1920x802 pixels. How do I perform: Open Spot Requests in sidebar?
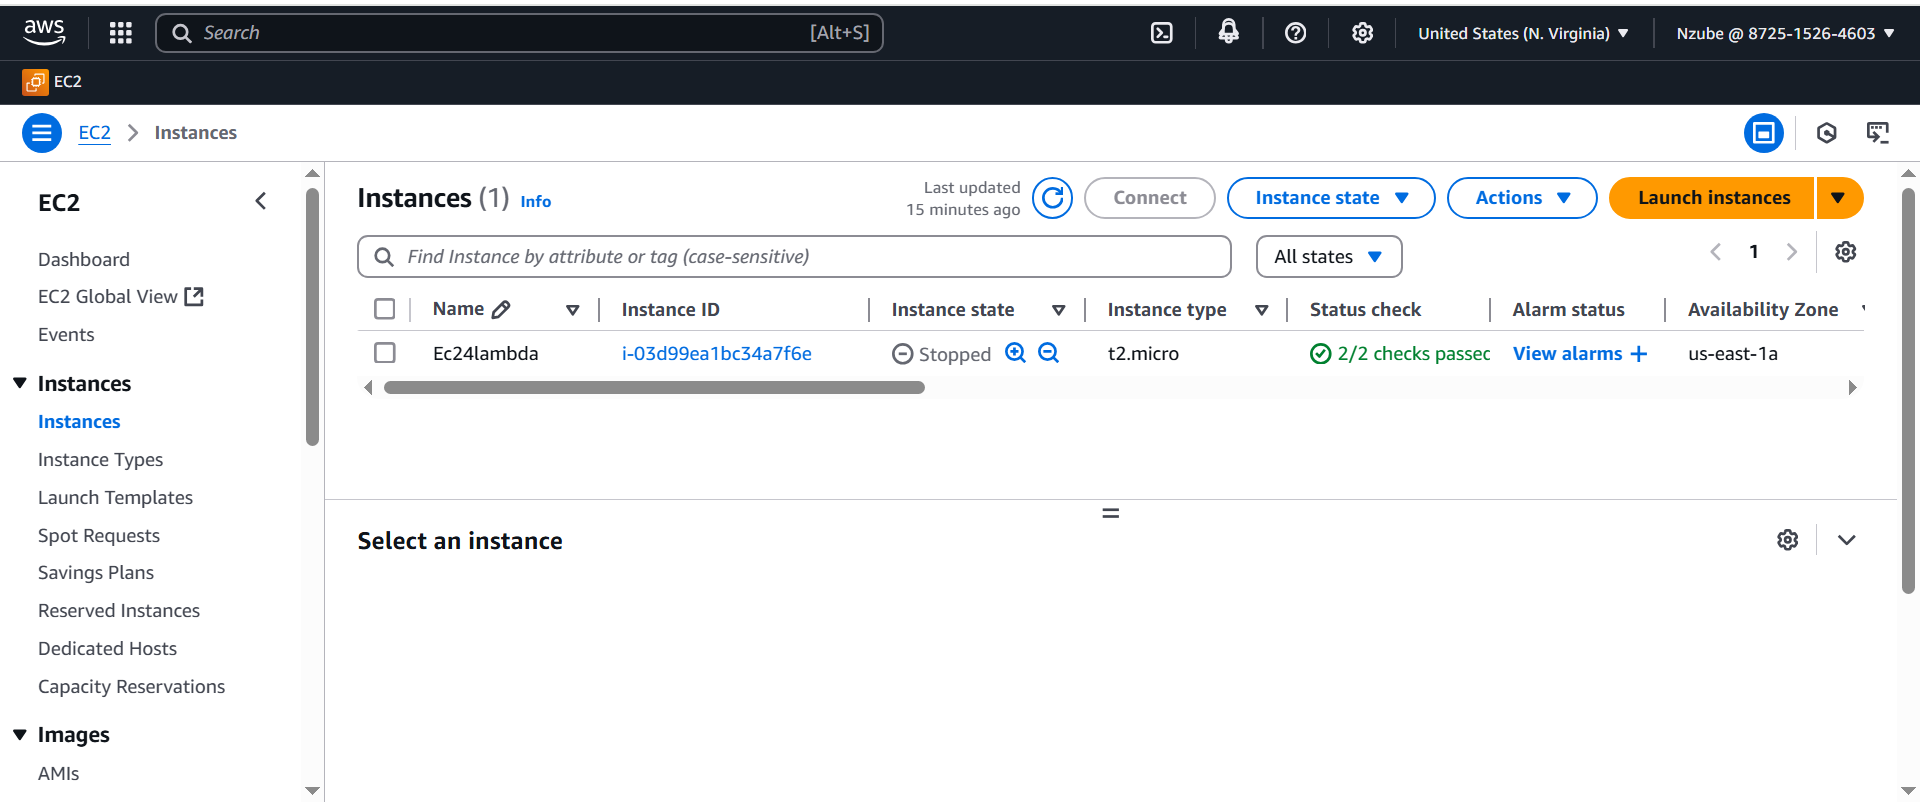pos(99,536)
